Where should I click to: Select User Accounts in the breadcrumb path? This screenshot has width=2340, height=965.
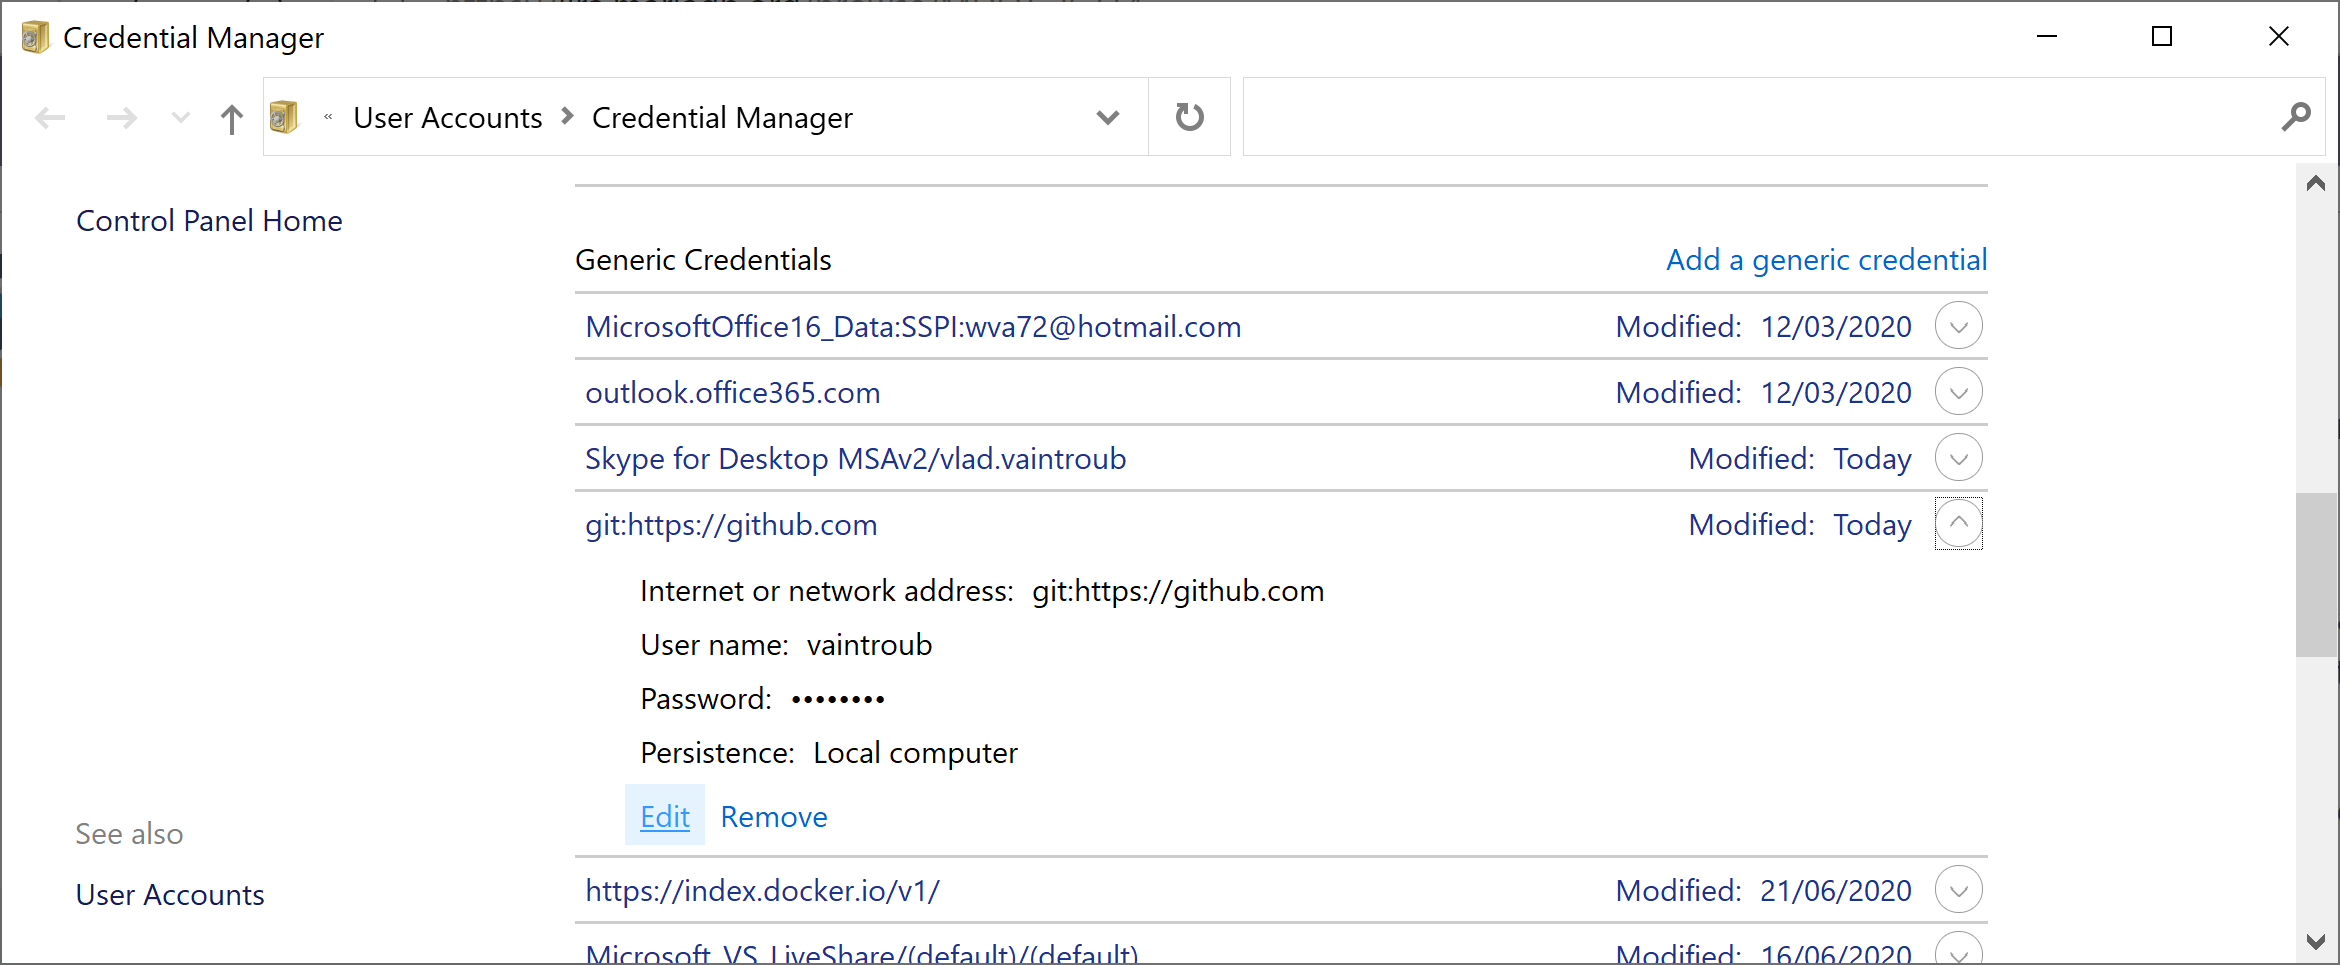click(447, 118)
